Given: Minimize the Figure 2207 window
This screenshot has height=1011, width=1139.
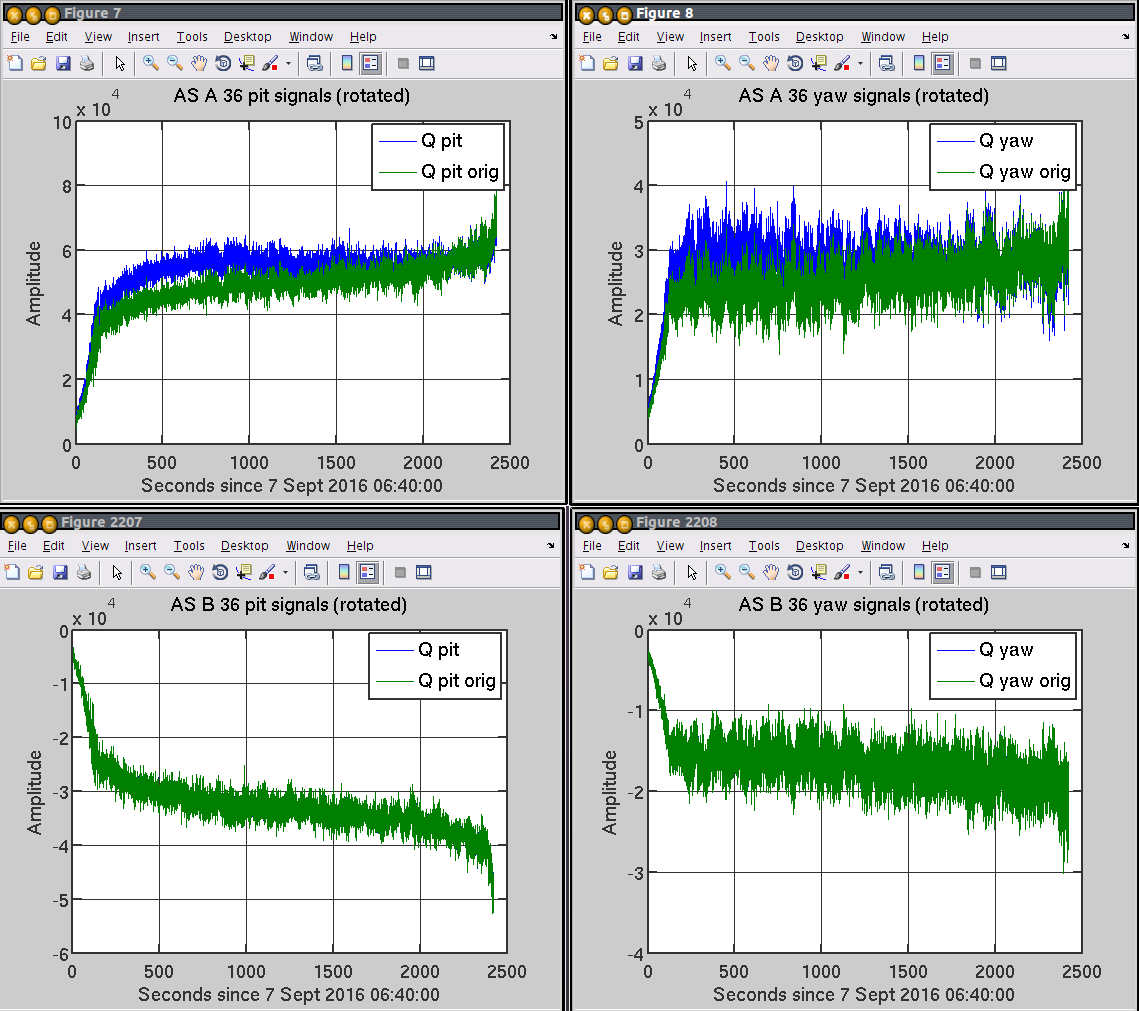Looking at the screenshot, I should pos(31,523).
